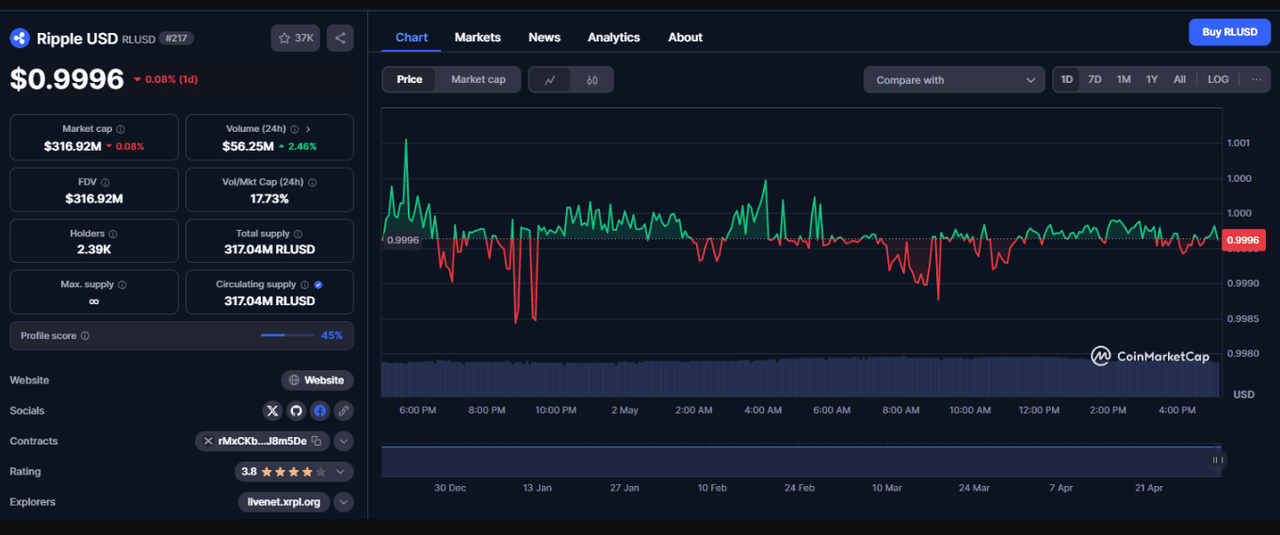Open the Facebook social link

click(x=320, y=410)
